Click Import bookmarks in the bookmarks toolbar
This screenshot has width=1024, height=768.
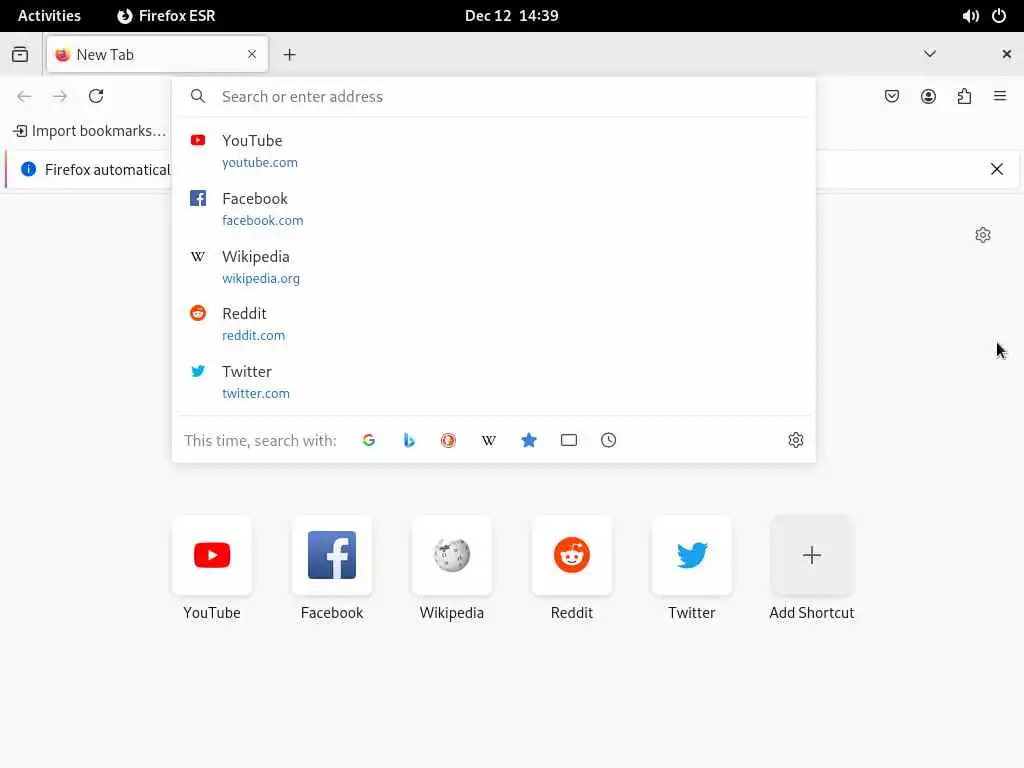89,131
